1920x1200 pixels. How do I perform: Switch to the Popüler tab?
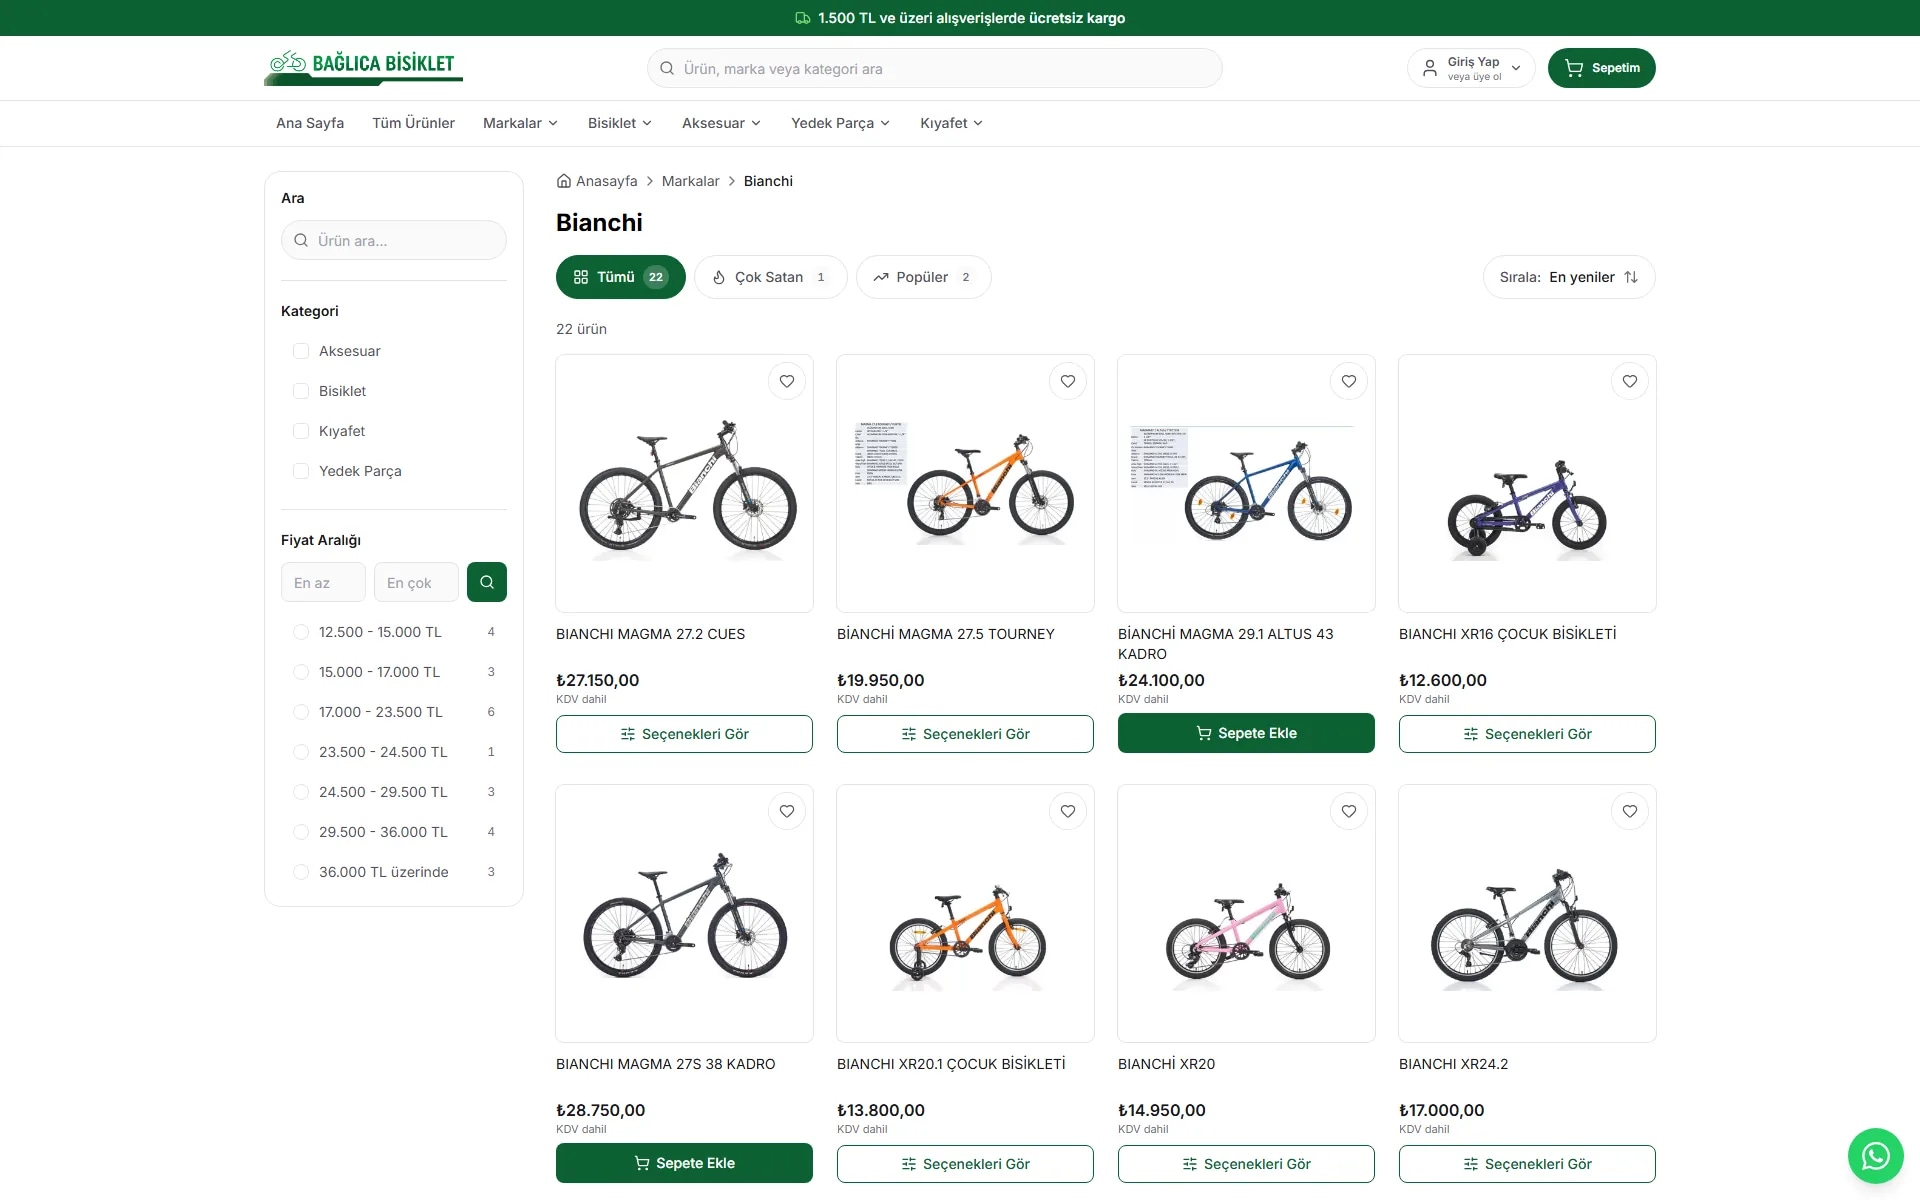[924, 277]
